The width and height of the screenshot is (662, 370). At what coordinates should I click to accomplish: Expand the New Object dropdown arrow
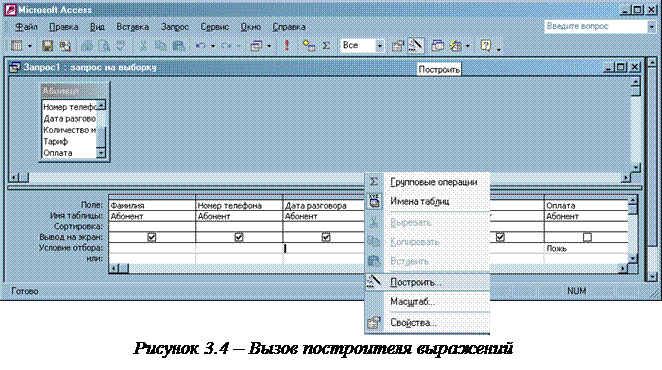468,46
